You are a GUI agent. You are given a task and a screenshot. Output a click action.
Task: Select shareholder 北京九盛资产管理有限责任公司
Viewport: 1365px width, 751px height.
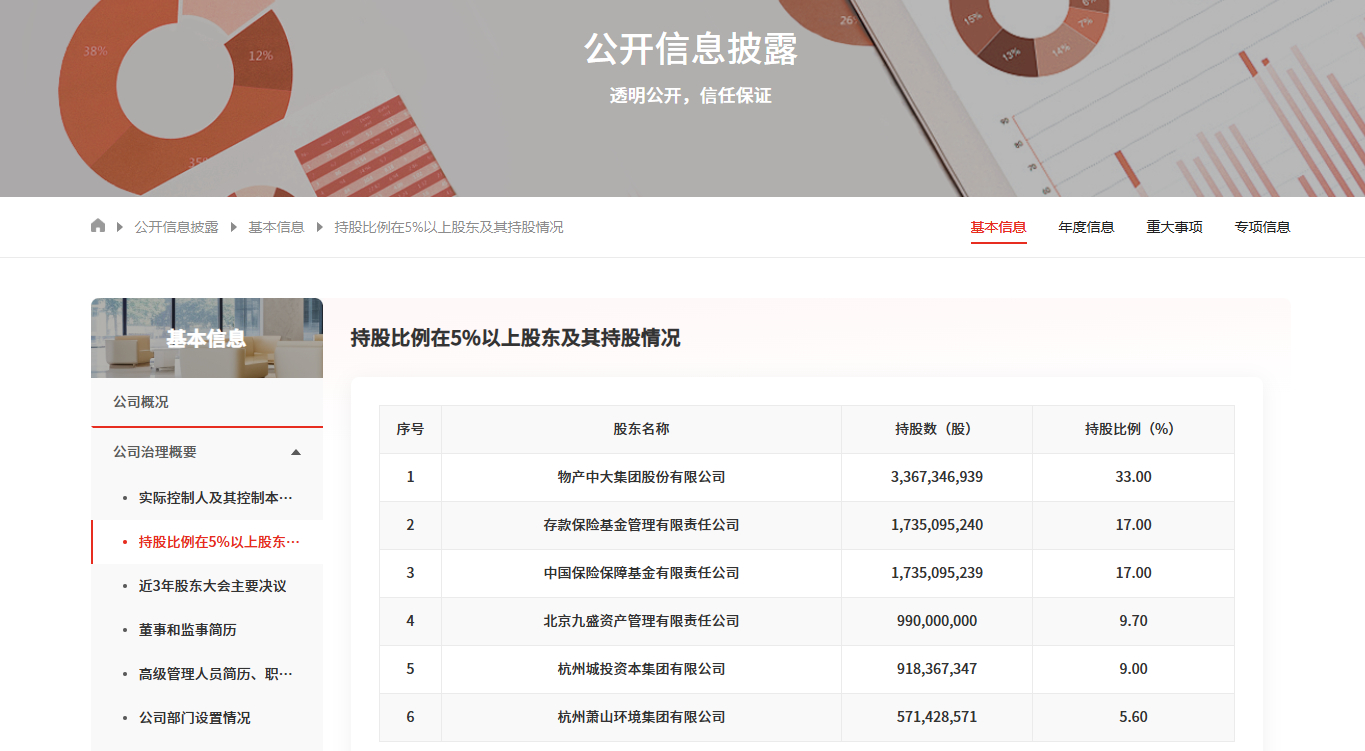click(x=641, y=621)
